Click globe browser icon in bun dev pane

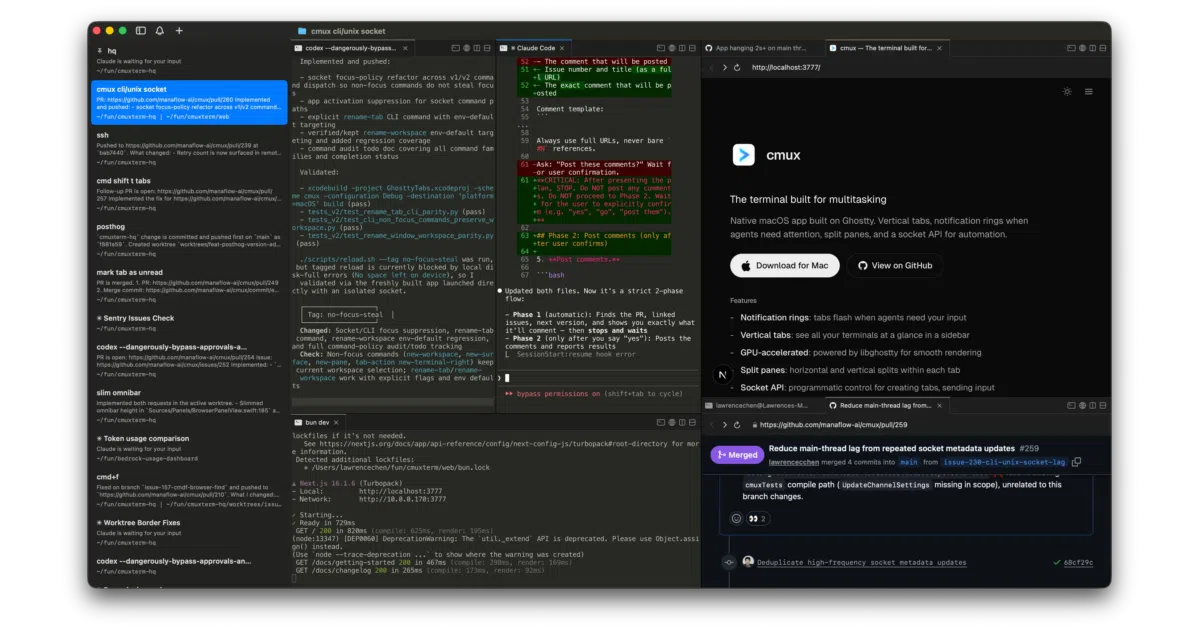(x=672, y=422)
